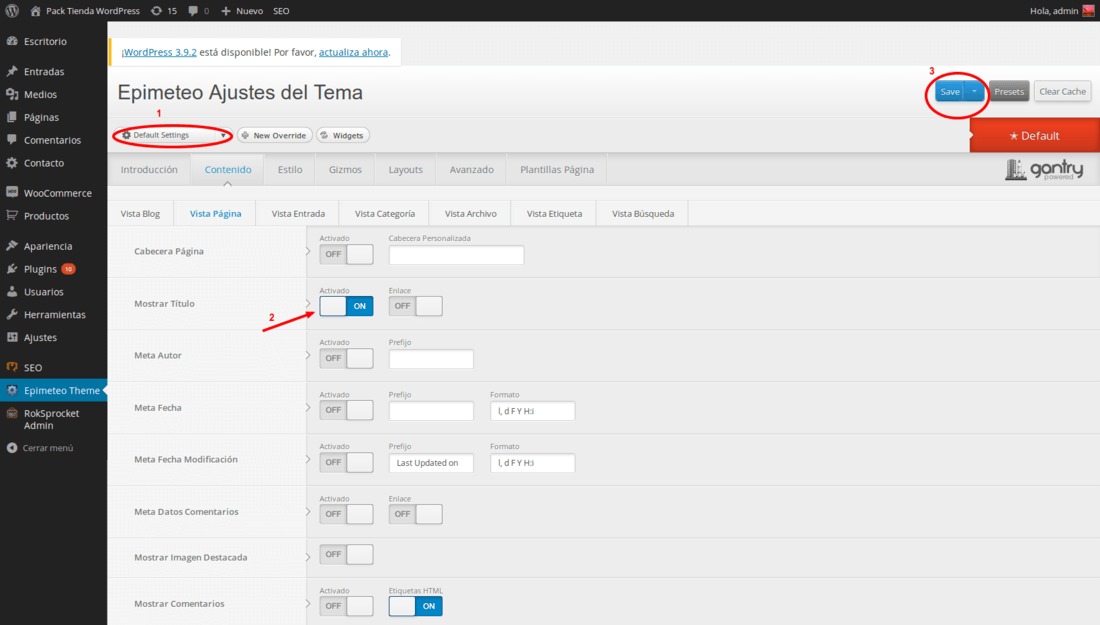Open the Save button dropdown arrow

[x=974, y=91]
